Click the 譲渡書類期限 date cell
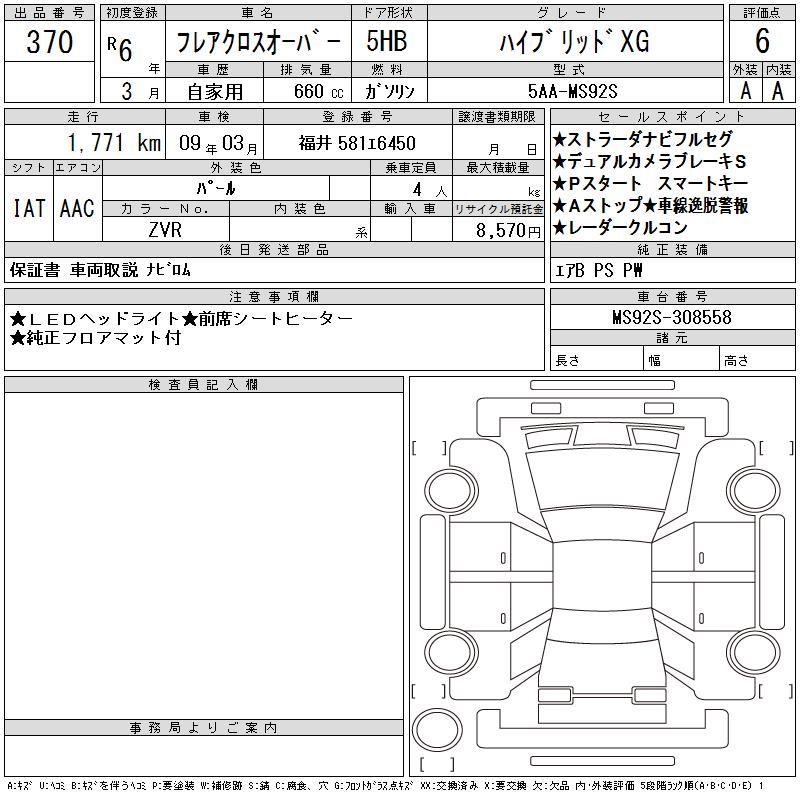 (x=498, y=142)
